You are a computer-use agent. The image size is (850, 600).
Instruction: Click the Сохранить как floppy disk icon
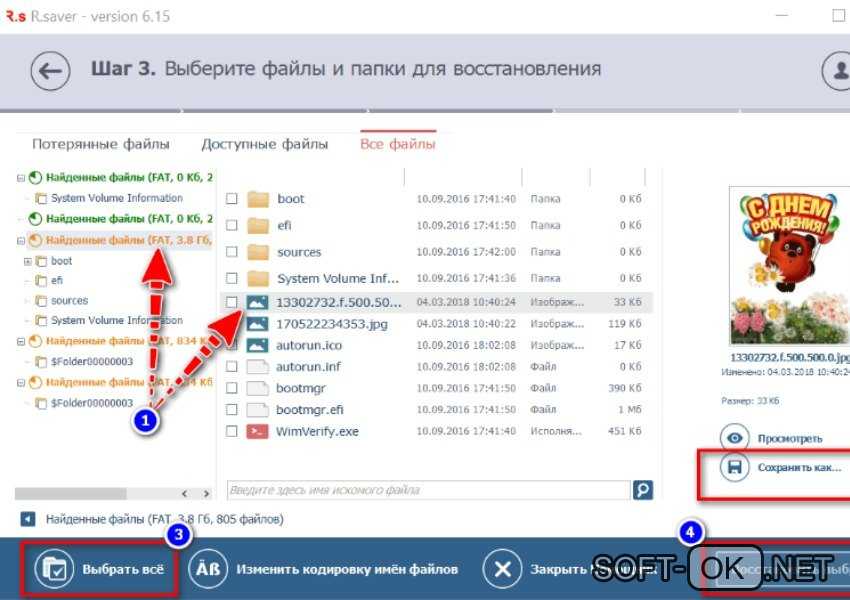coord(735,467)
